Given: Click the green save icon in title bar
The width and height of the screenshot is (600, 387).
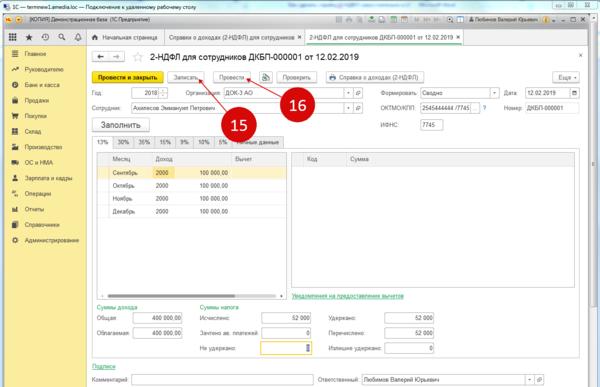Looking at the screenshot, I should coord(371,20).
